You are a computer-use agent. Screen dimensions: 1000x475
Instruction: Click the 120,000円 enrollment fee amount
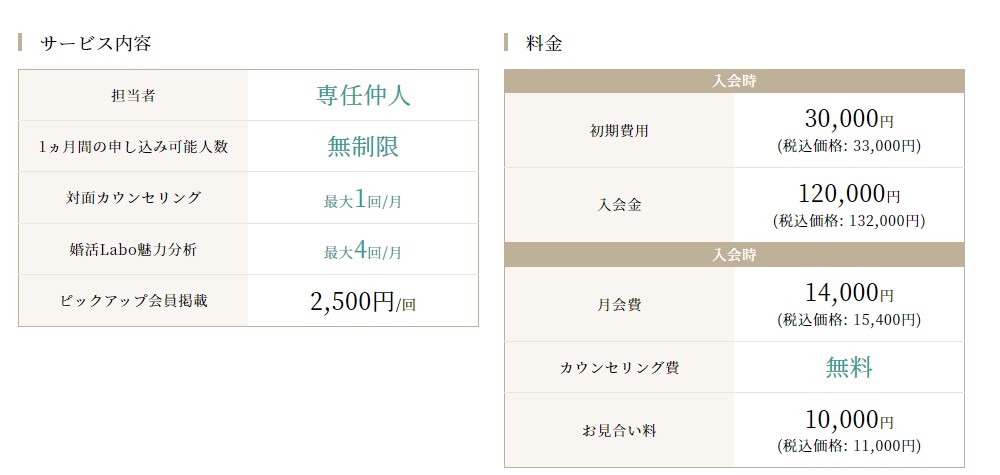pos(849,193)
